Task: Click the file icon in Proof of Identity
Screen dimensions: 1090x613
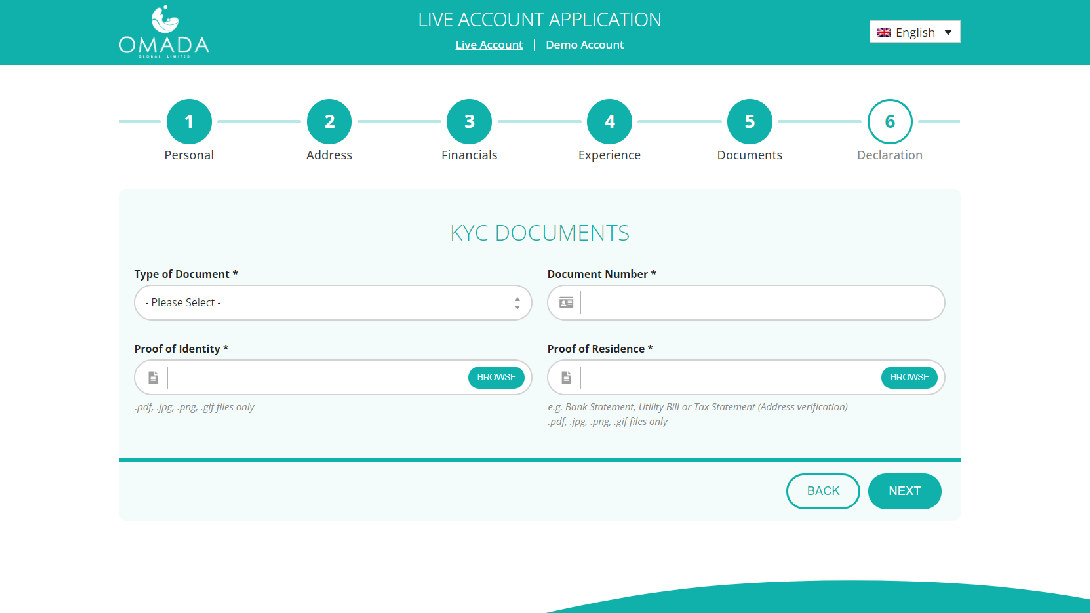Action: pyautogui.click(x=153, y=377)
